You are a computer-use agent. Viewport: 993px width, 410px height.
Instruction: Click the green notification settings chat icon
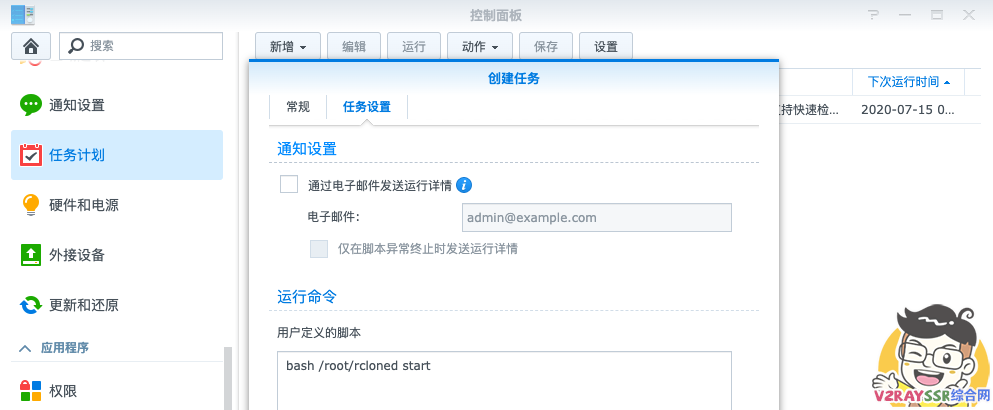pyautogui.click(x=31, y=105)
